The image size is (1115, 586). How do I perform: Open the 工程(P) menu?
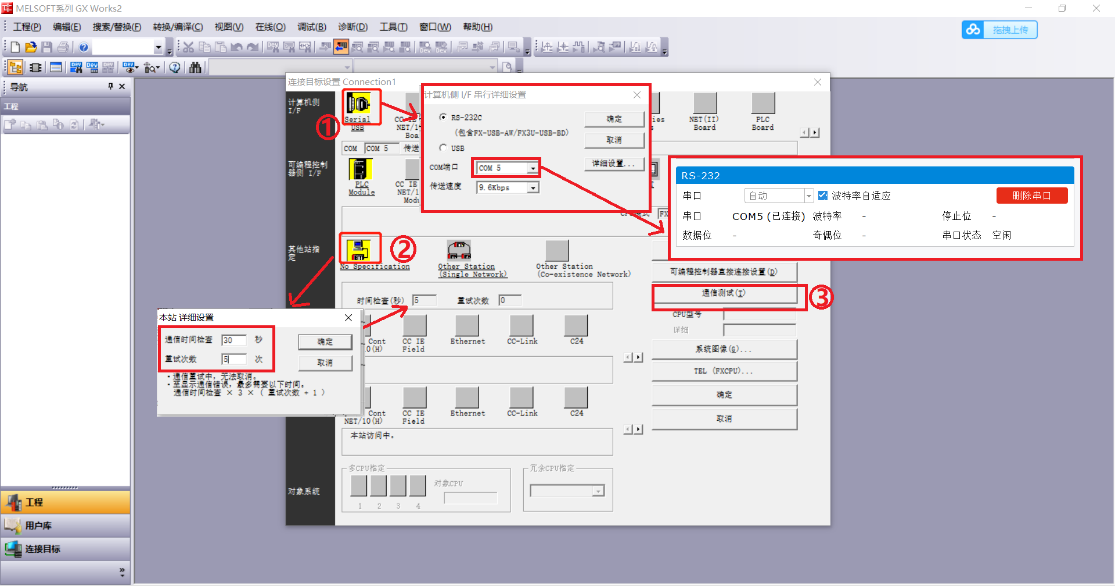pyautogui.click(x=27, y=27)
